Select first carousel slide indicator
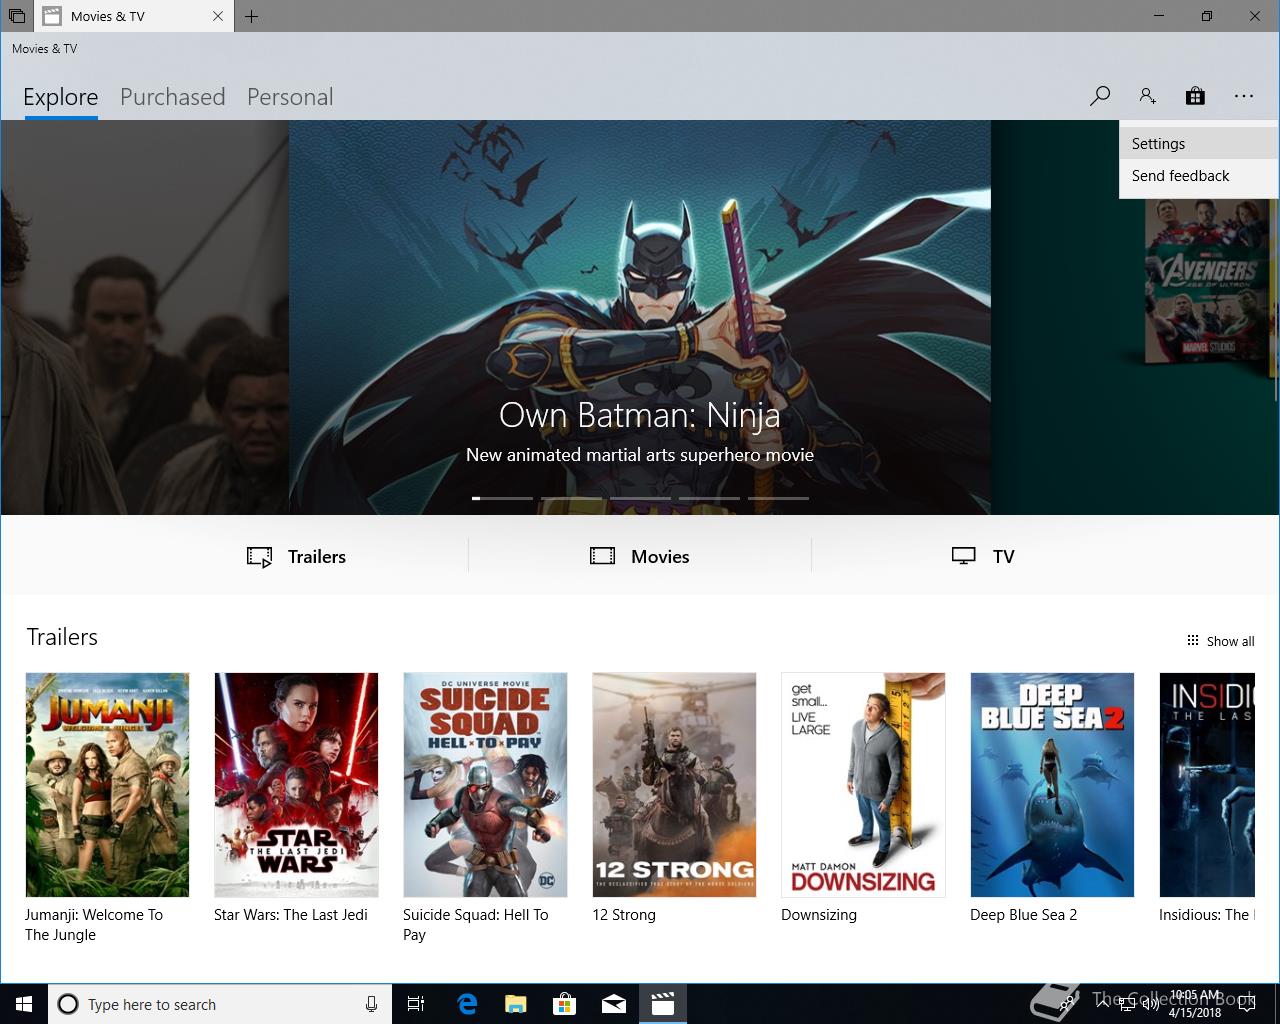1280x1024 pixels. pyautogui.click(x=502, y=497)
